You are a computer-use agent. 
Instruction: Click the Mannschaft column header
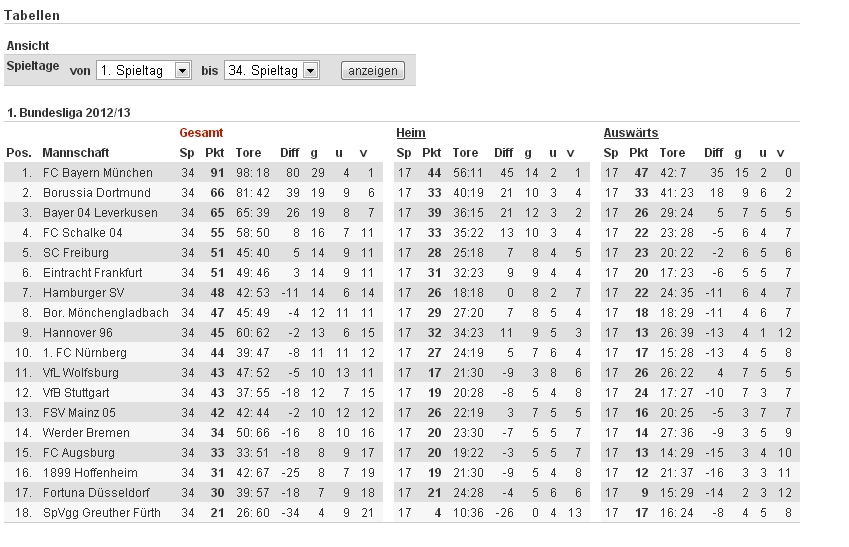pyautogui.click(x=75, y=153)
